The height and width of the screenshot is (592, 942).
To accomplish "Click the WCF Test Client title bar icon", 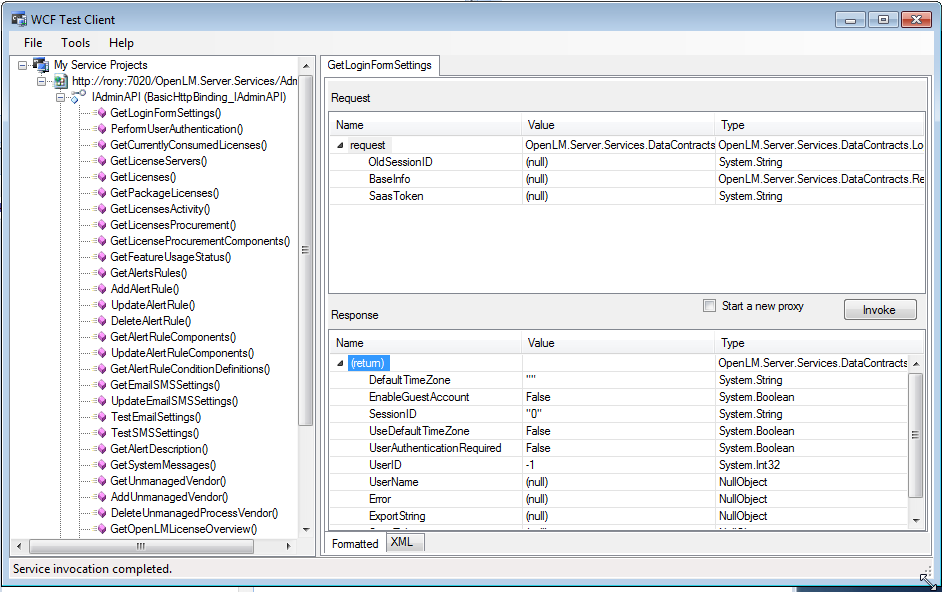I will pyautogui.click(x=19, y=19).
